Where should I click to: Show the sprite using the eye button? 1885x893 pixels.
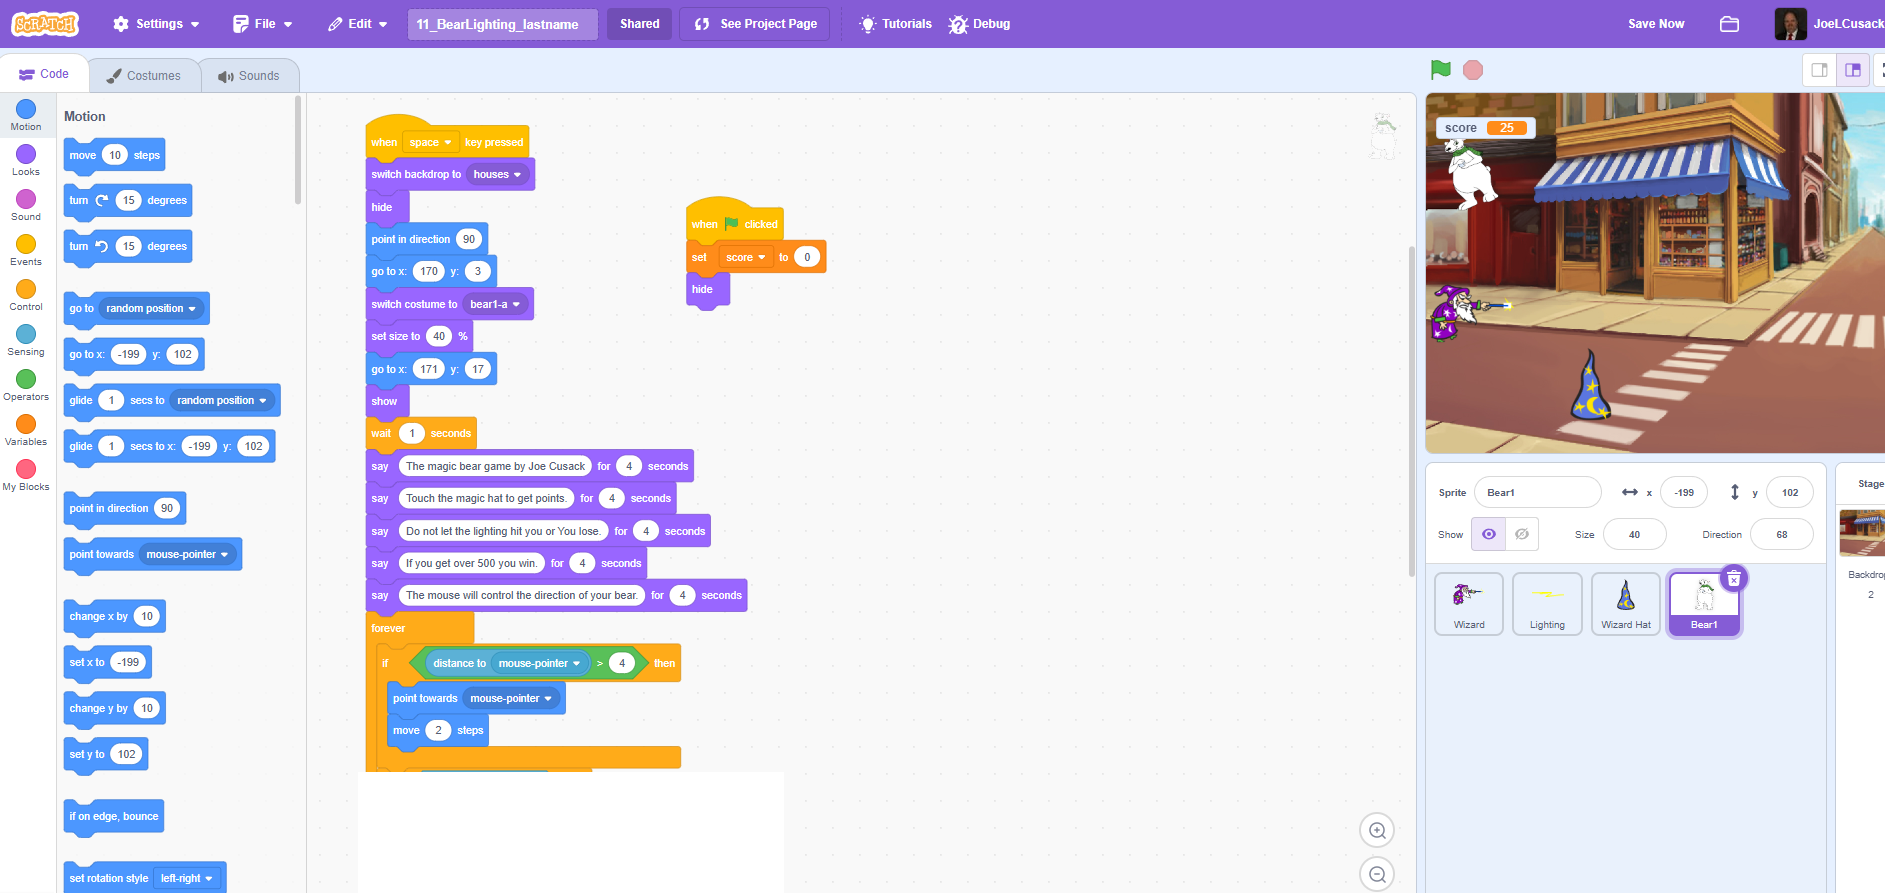[1488, 534]
